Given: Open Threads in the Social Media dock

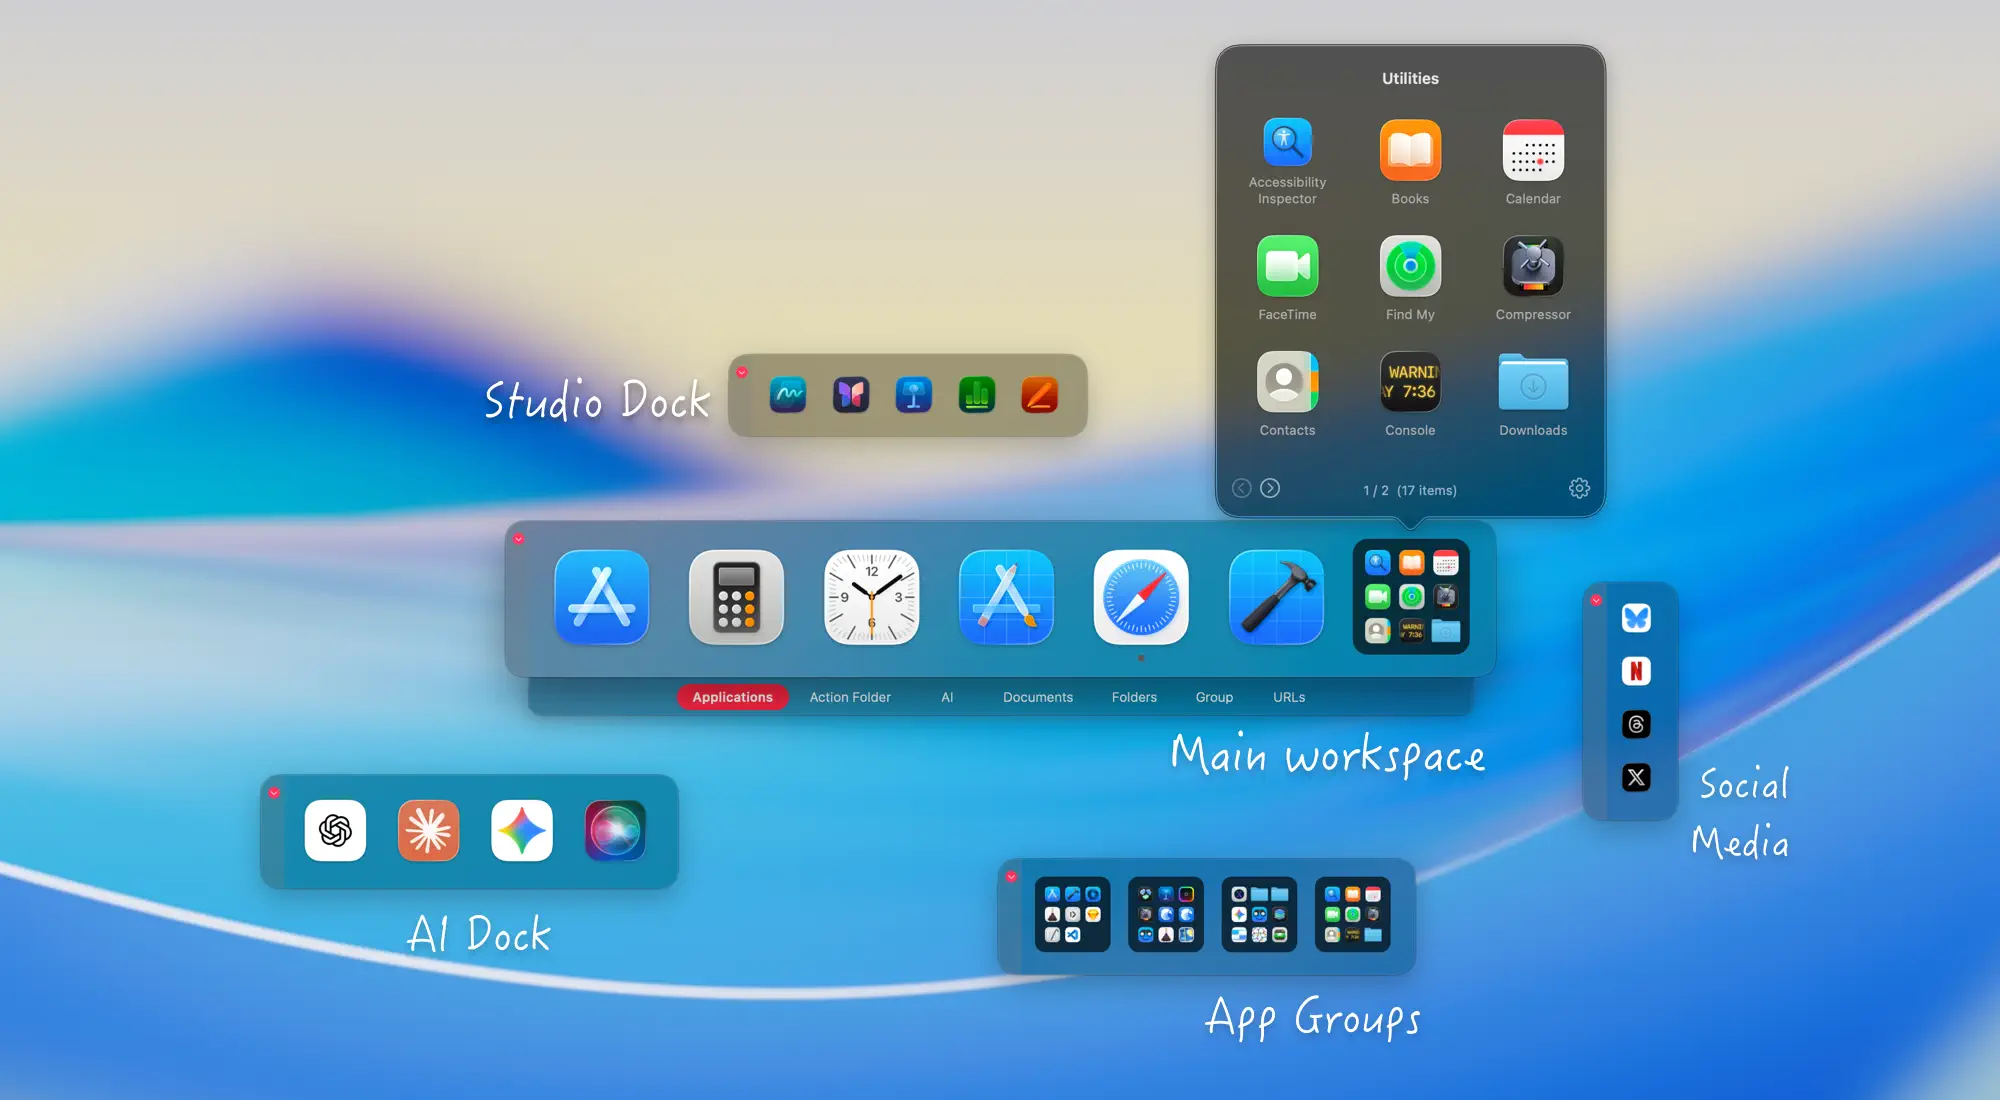Looking at the screenshot, I should [x=1636, y=724].
